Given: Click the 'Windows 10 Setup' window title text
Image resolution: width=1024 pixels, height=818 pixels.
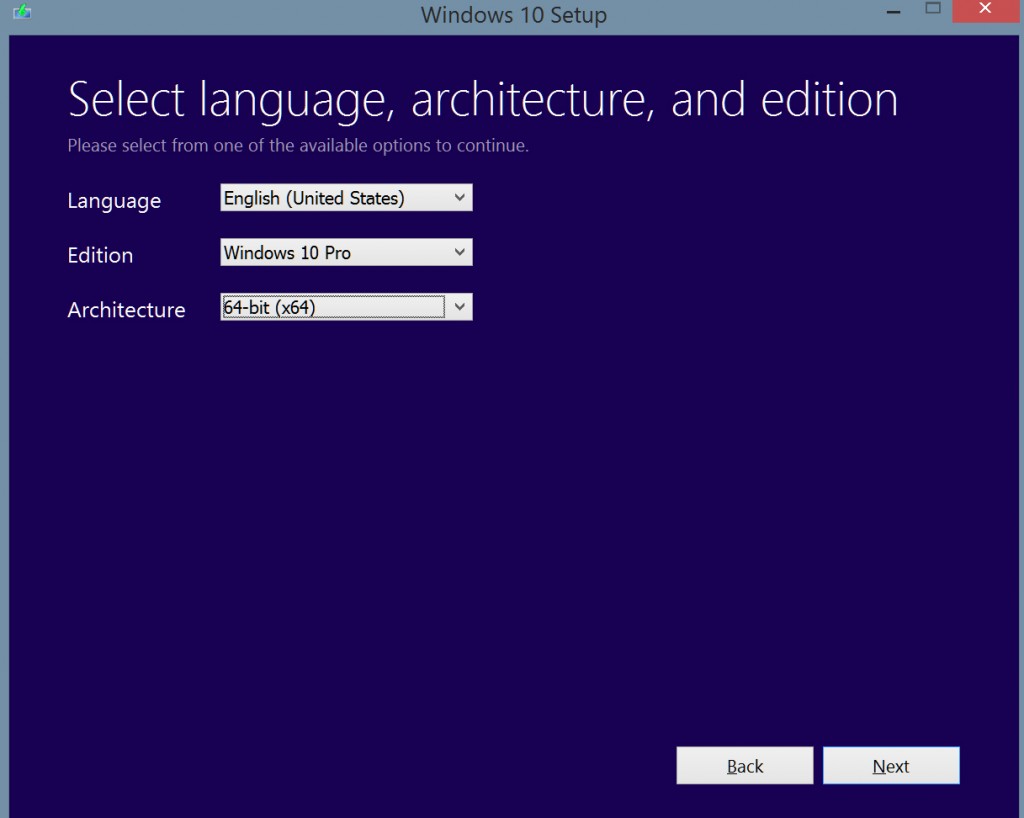Looking at the screenshot, I should tap(514, 15).
